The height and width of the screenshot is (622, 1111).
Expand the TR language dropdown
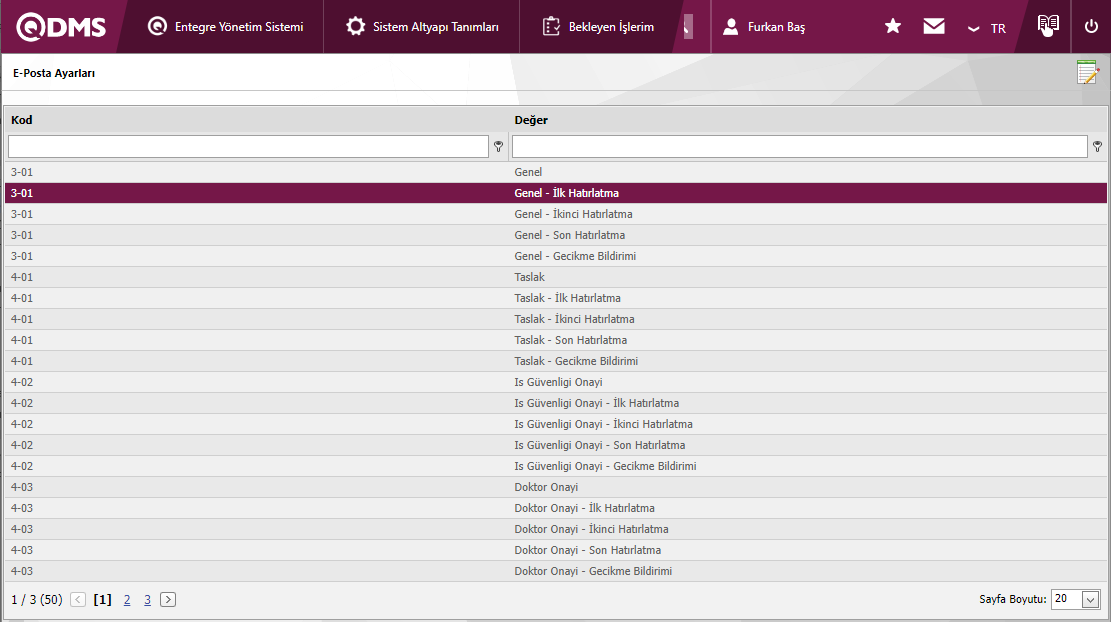point(987,28)
